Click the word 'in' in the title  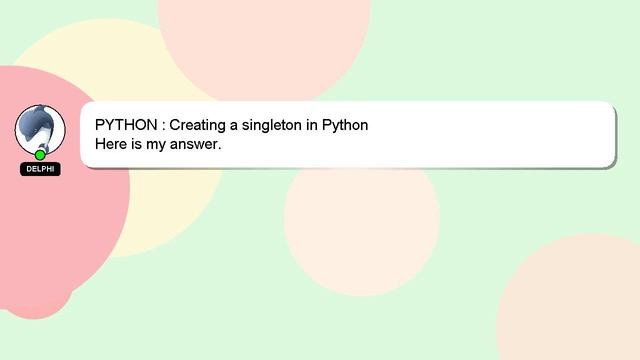312,125
